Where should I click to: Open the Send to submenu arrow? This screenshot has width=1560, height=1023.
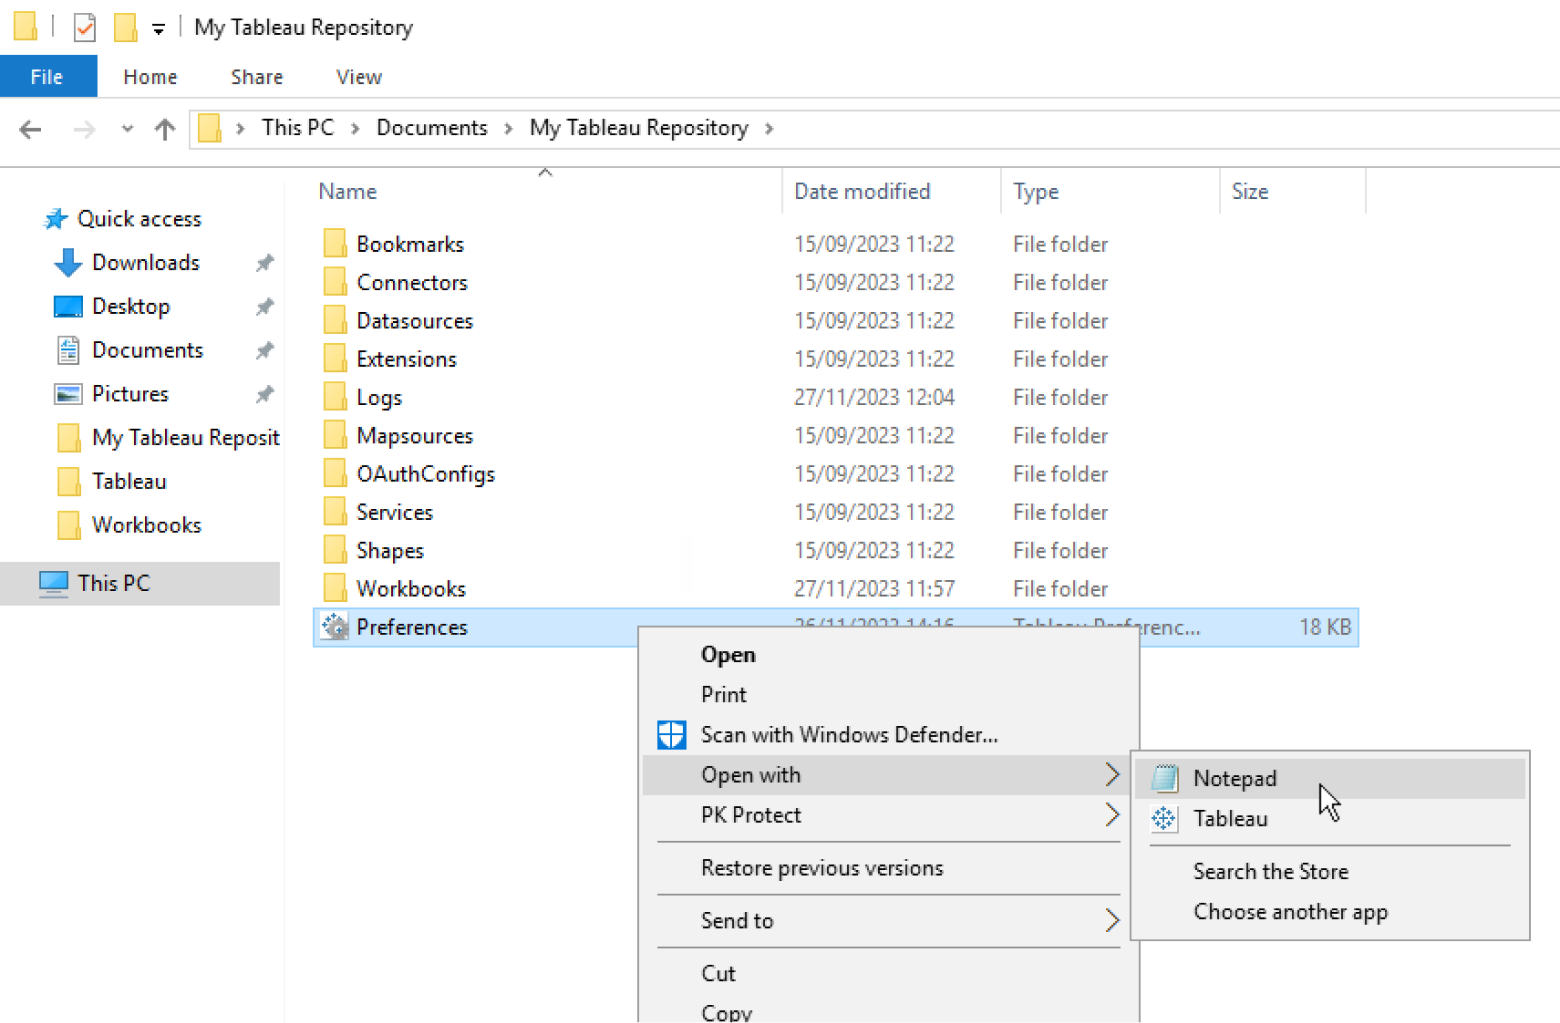pos(1112,921)
